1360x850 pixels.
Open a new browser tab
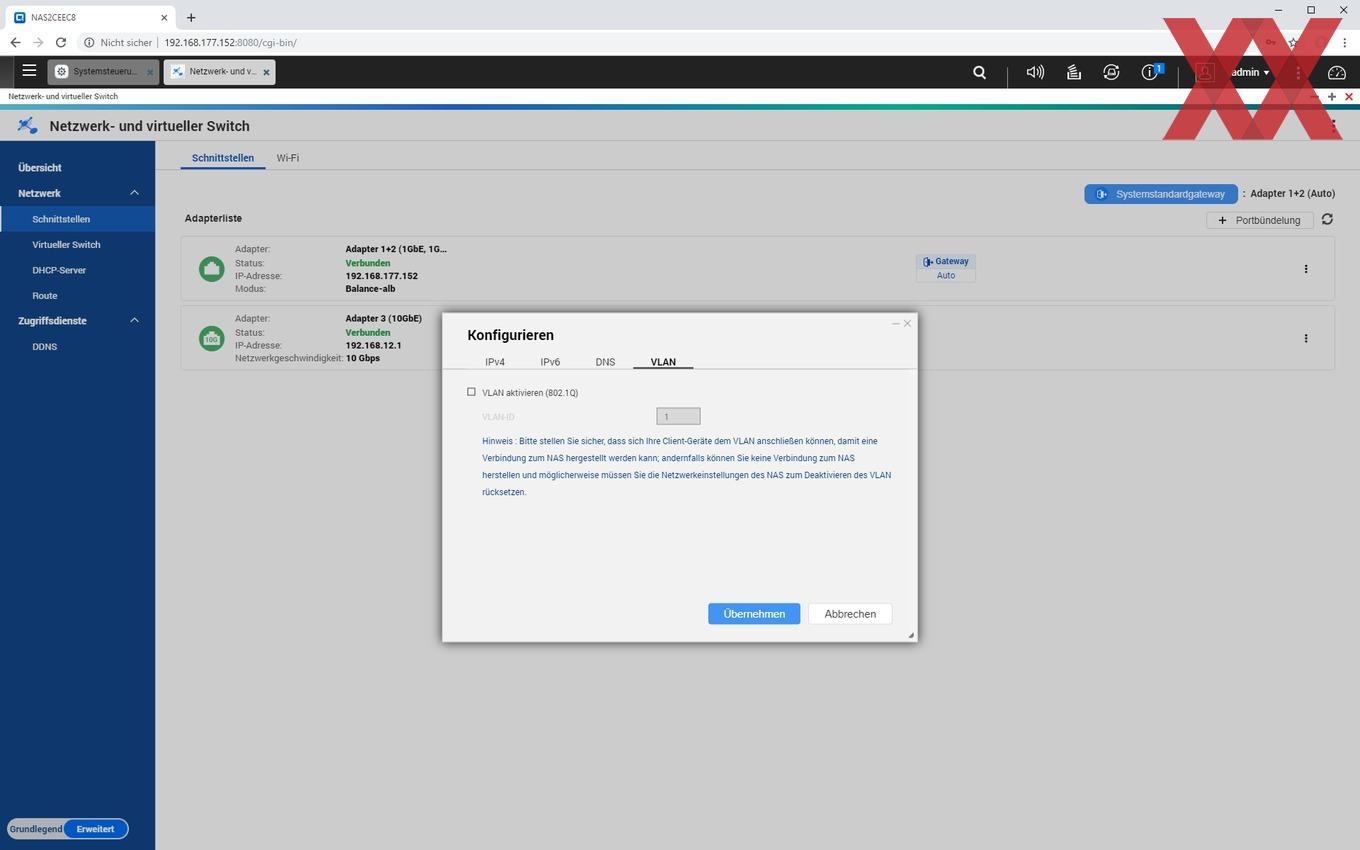click(x=191, y=17)
